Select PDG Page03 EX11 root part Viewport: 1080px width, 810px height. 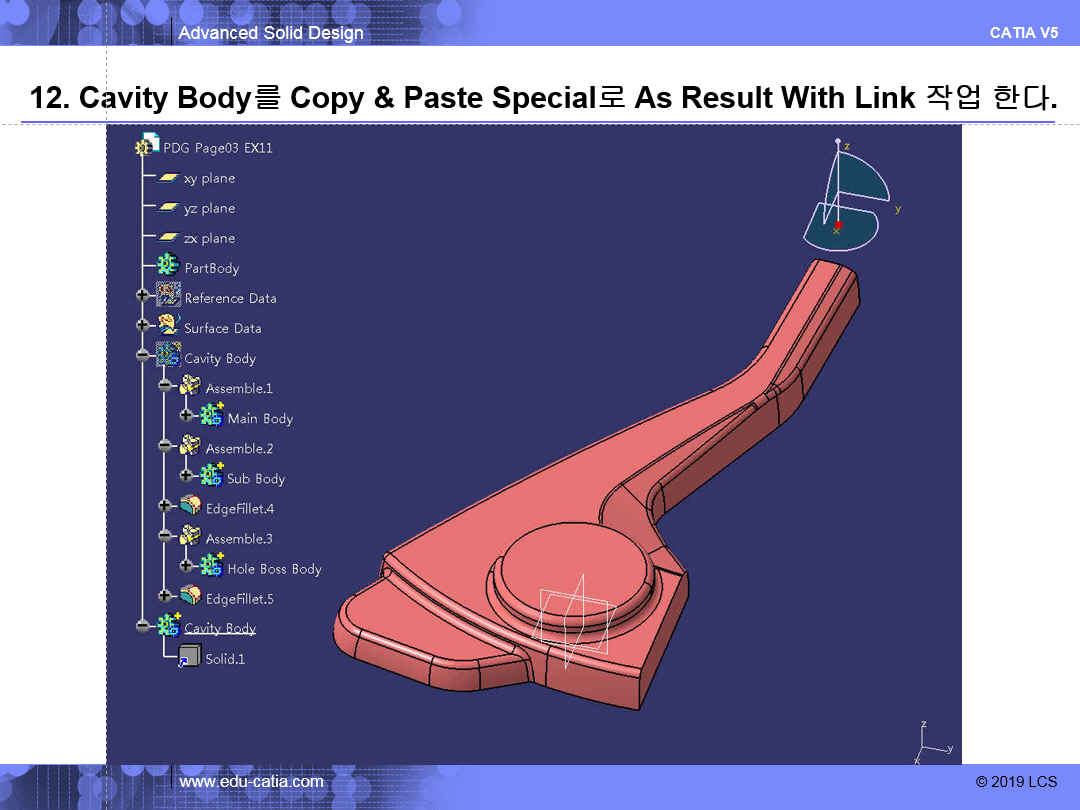point(217,148)
